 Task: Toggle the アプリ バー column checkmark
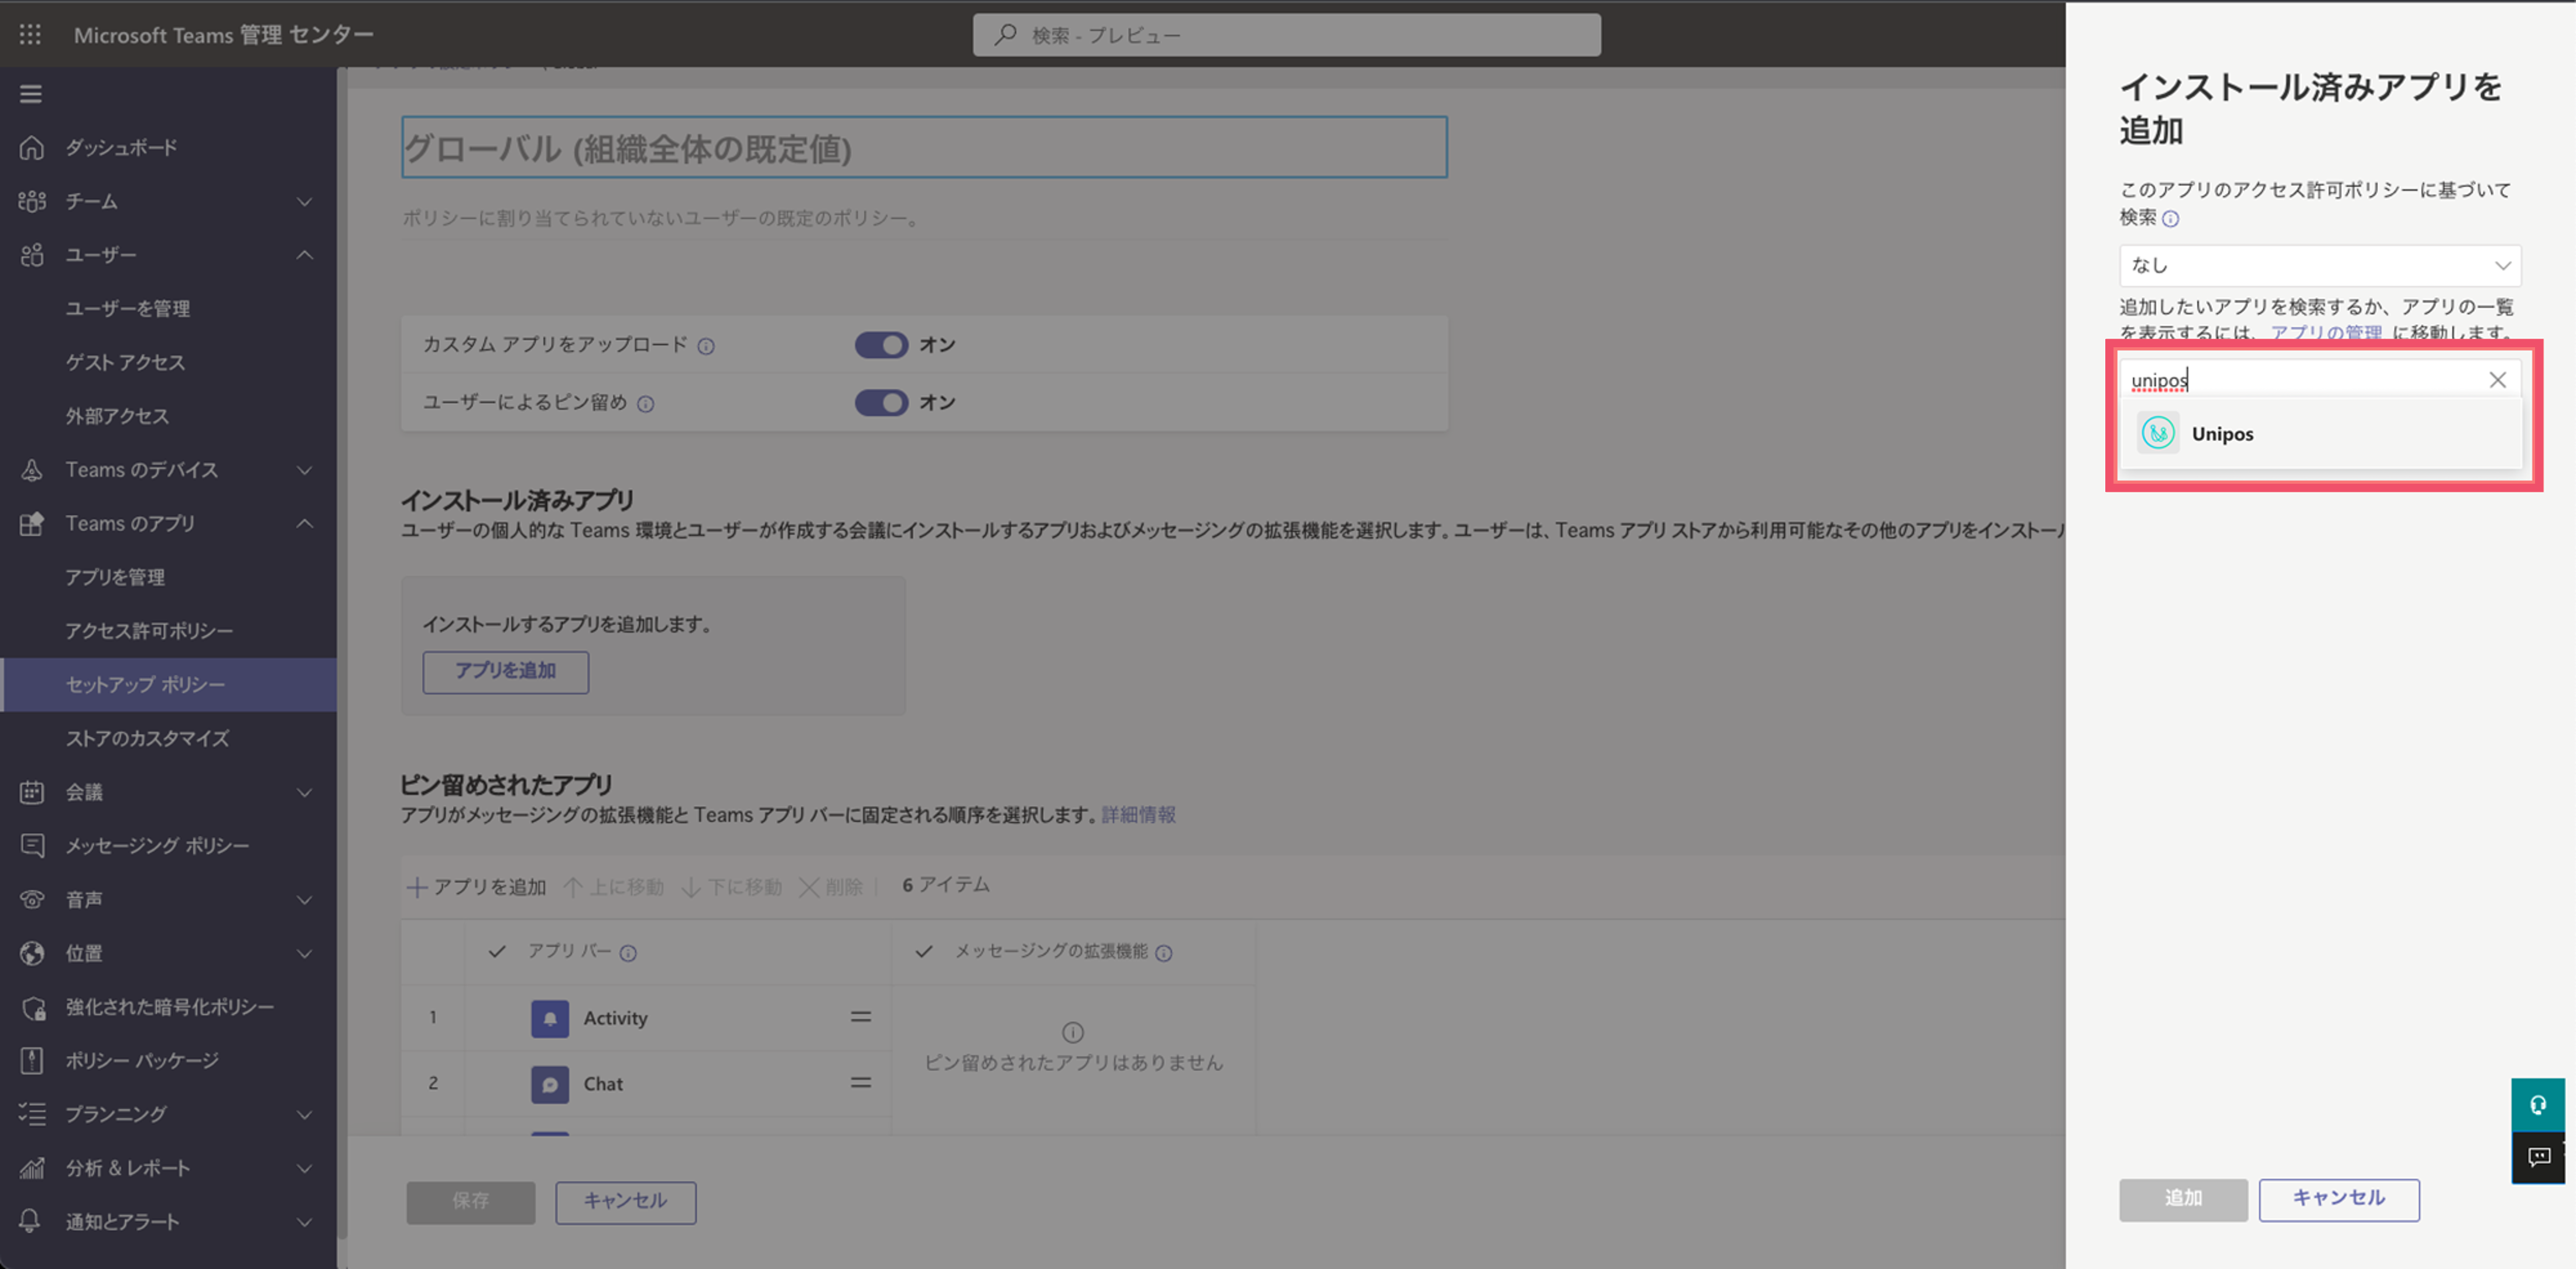497,951
